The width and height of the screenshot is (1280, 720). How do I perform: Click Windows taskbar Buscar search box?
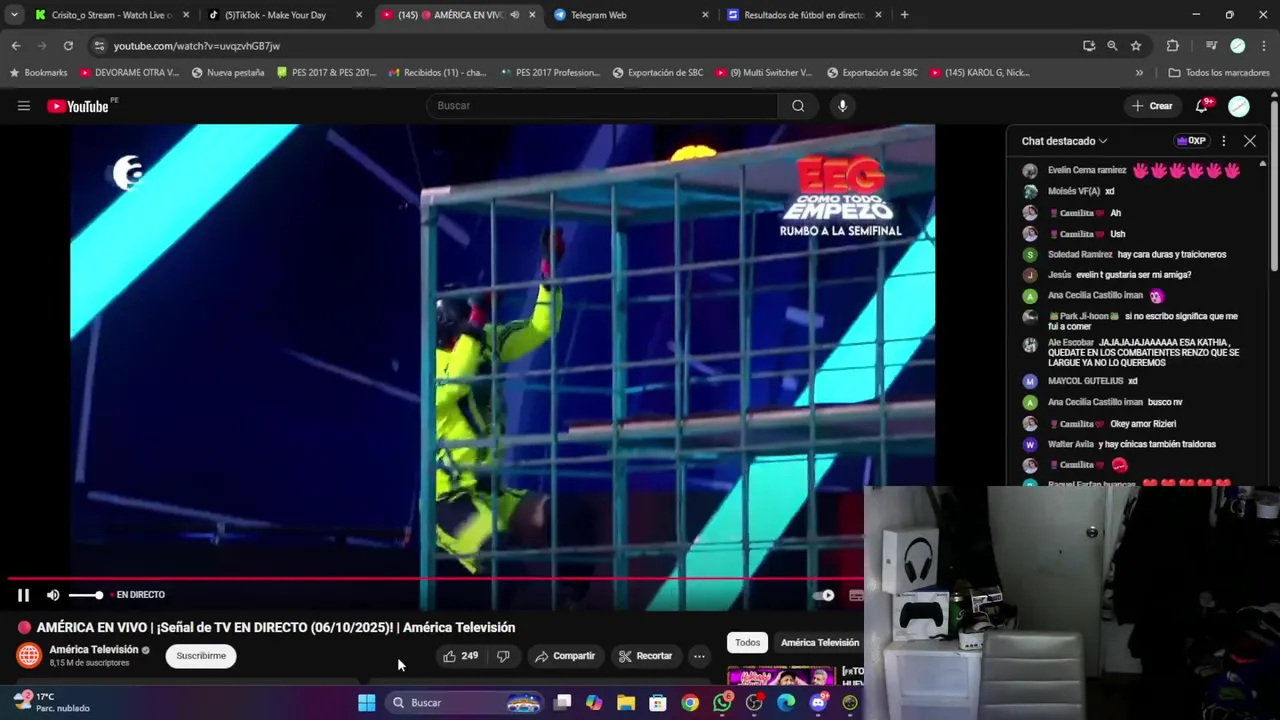(463, 703)
